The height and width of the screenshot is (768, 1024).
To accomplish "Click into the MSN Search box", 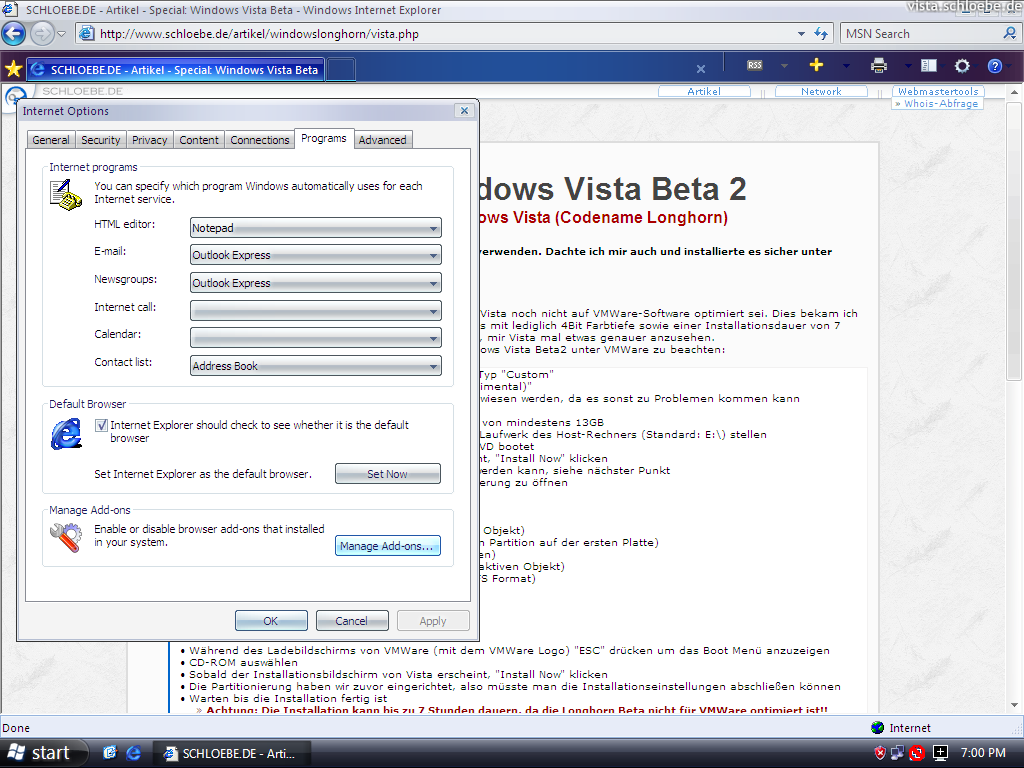I will point(921,33).
